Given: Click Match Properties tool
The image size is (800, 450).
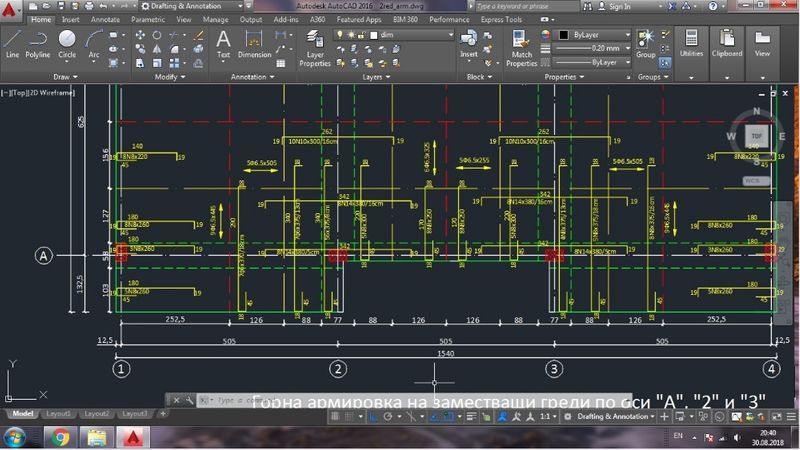Looking at the screenshot, I should pyautogui.click(x=521, y=48).
